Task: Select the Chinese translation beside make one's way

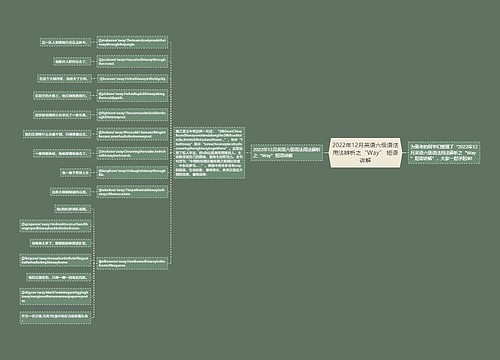Action: 65,42
